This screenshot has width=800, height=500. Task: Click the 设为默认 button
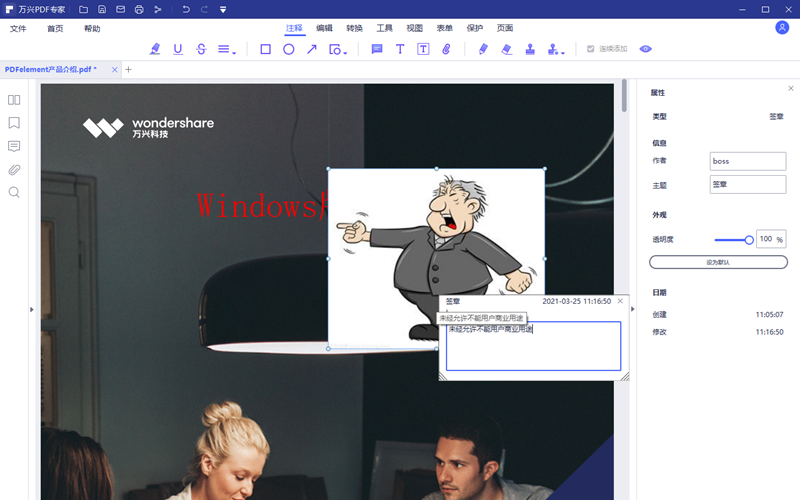[717, 262]
